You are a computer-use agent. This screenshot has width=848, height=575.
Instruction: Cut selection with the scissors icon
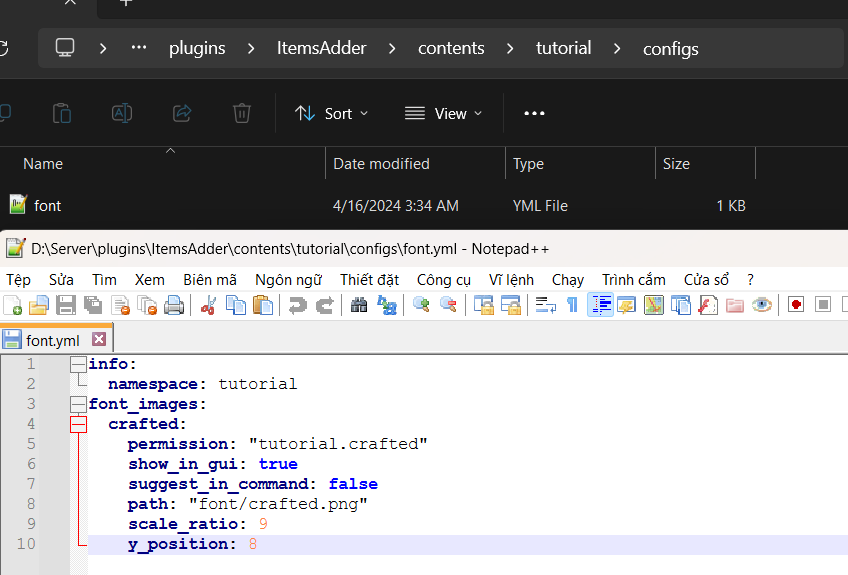pos(209,305)
